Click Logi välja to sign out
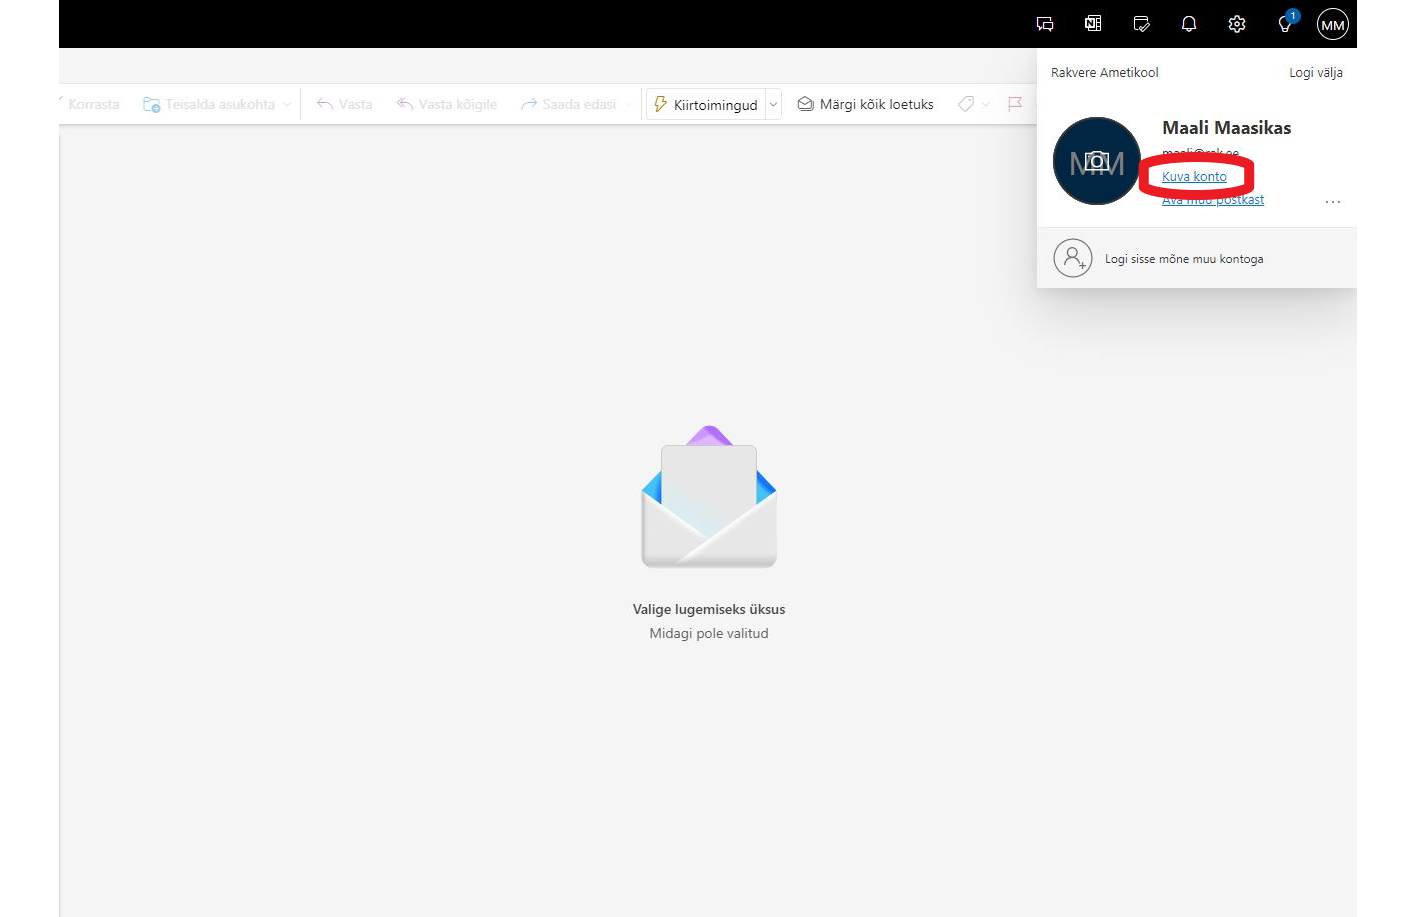 pyautogui.click(x=1315, y=73)
